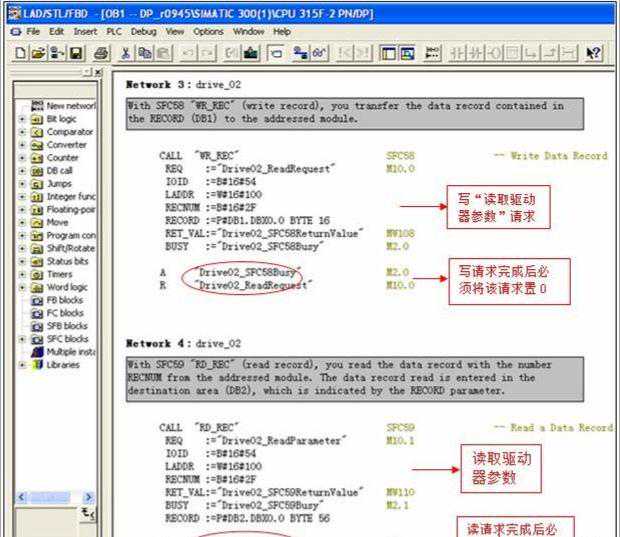Screen dimensions: 620x537
Task: Click the Save icon in the toolbar
Action: tap(76, 53)
